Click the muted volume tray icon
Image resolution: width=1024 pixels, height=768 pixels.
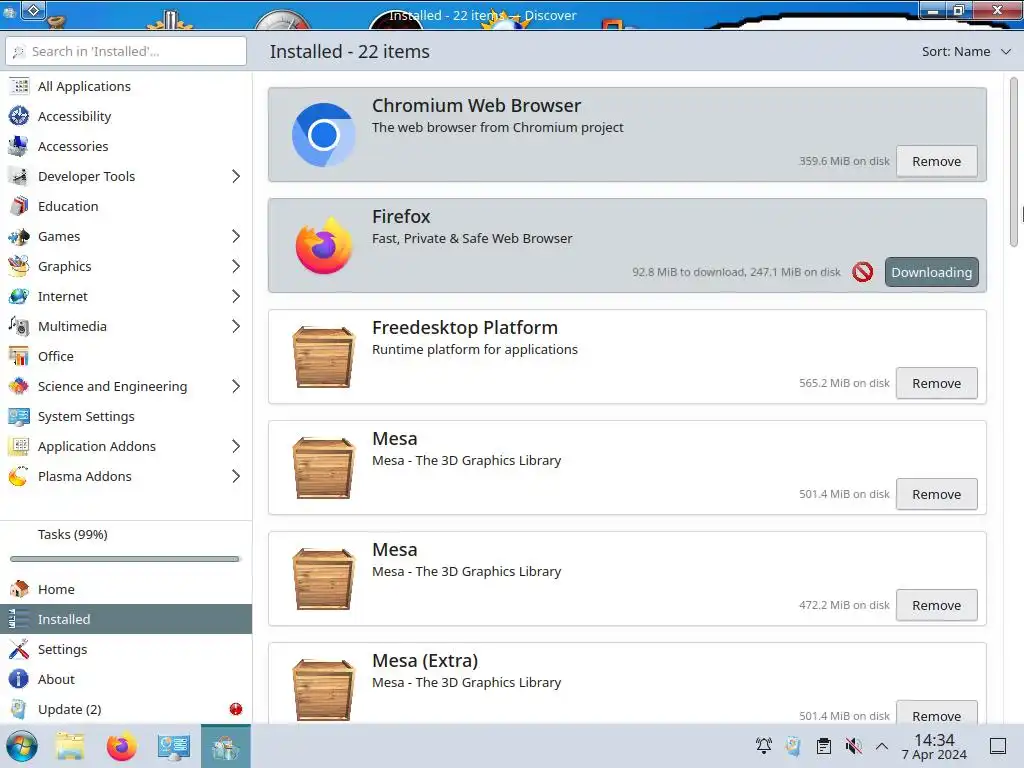pos(854,746)
